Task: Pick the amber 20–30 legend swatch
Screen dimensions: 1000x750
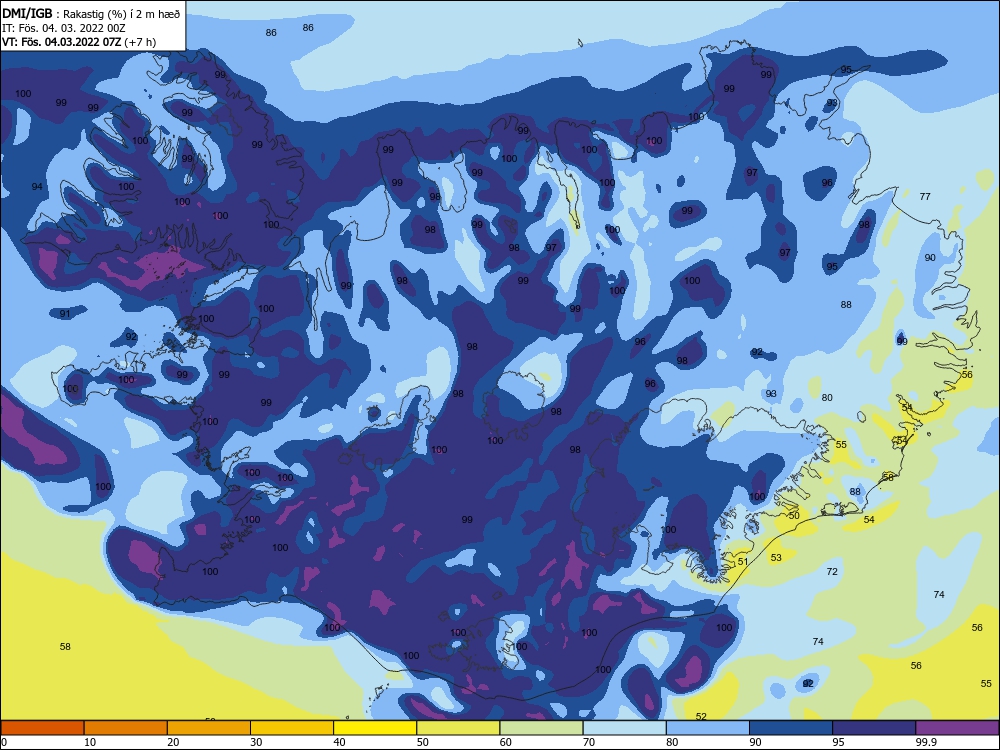Action: pos(209,728)
